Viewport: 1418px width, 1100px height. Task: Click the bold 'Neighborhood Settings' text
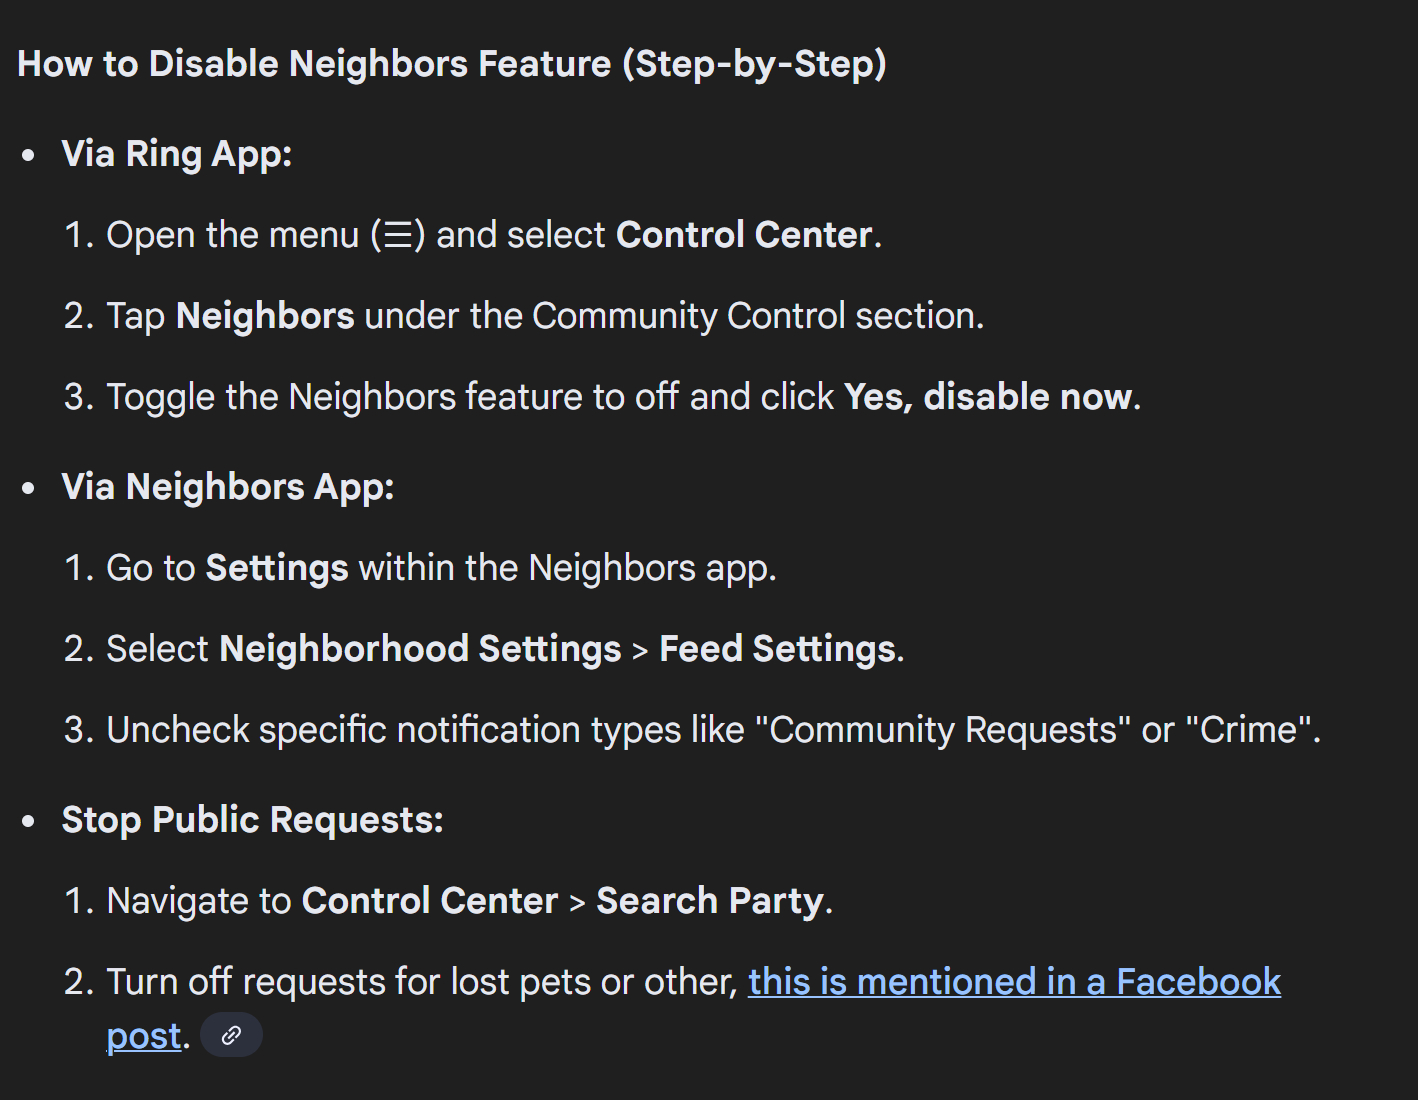tap(420, 649)
